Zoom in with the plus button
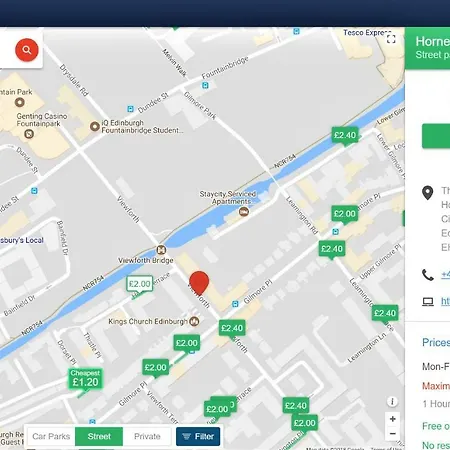Viewport: 450px width, 450px height. coord(393,419)
